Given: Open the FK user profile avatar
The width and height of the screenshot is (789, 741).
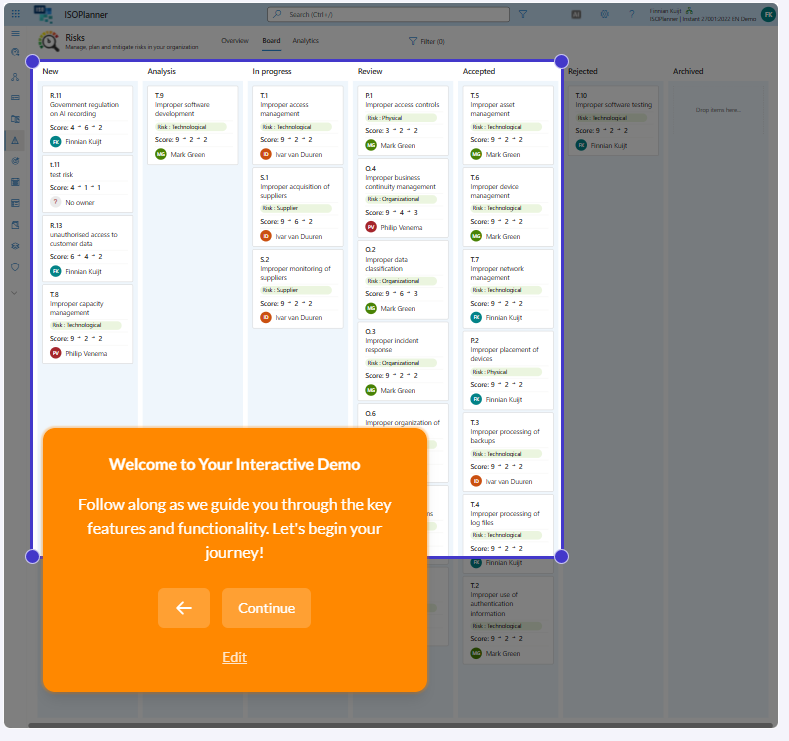Looking at the screenshot, I should (x=768, y=15).
